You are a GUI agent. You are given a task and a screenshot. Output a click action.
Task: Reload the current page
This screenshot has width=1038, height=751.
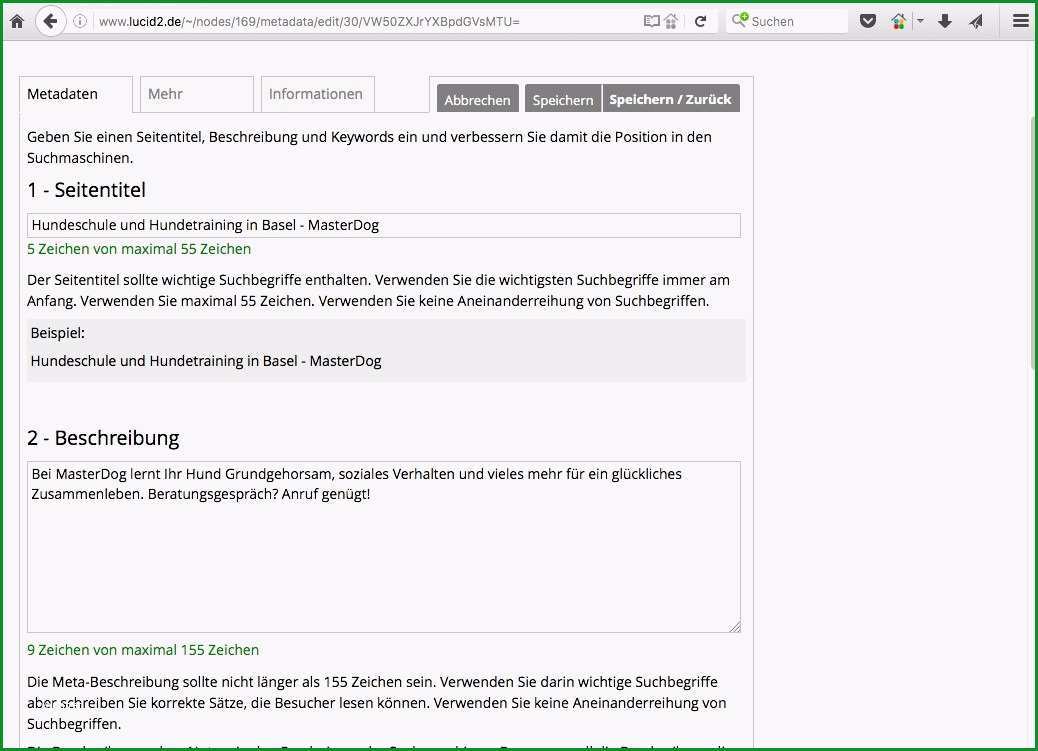700,21
